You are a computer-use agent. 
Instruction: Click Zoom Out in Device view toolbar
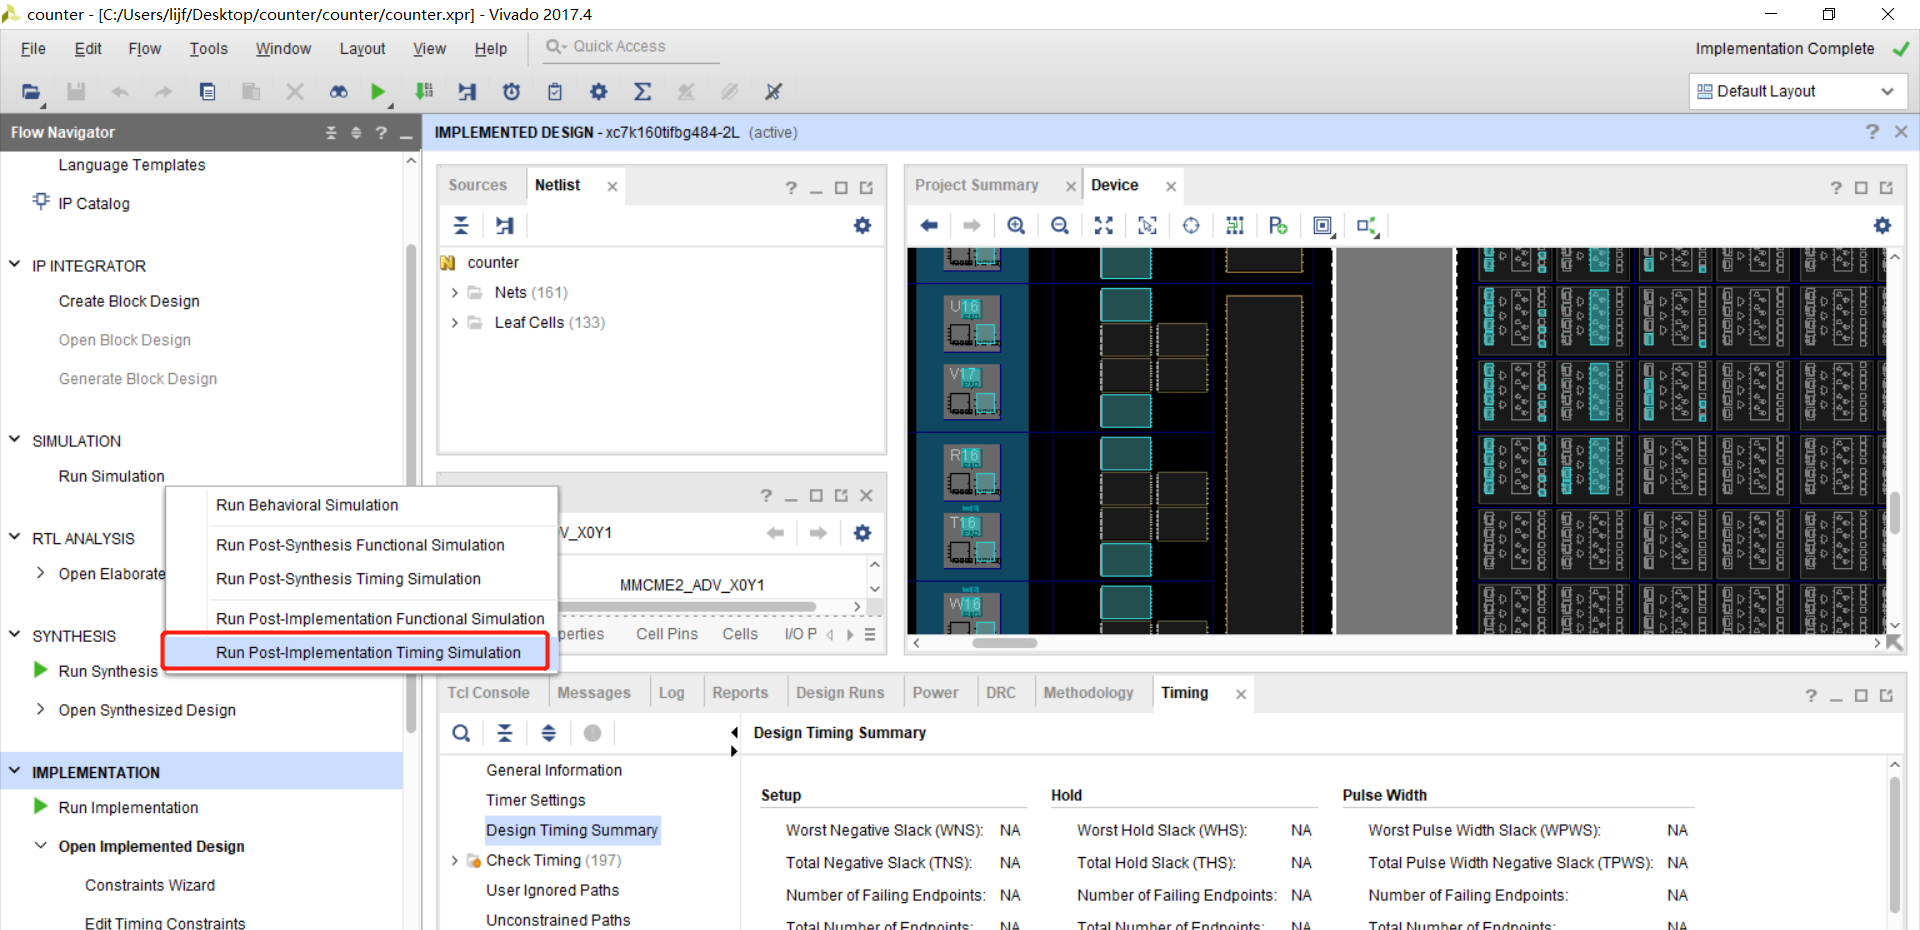(x=1060, y=226)
